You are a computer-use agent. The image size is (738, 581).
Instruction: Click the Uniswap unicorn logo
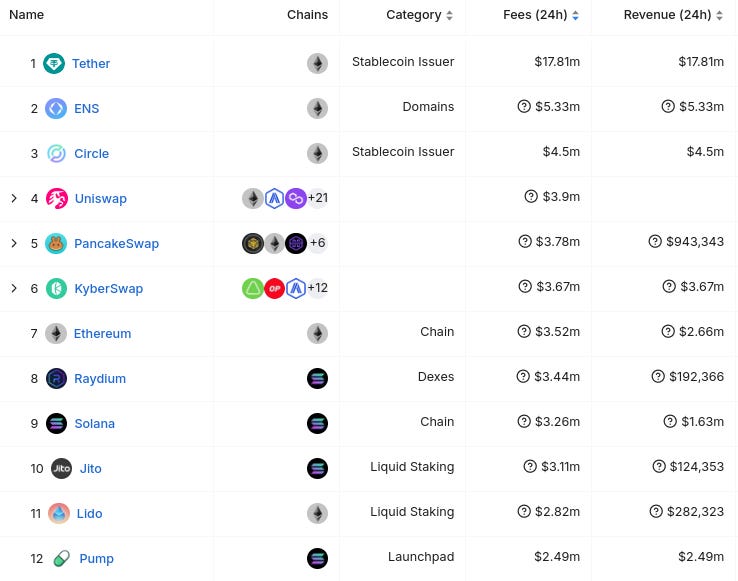click(56, 199)
